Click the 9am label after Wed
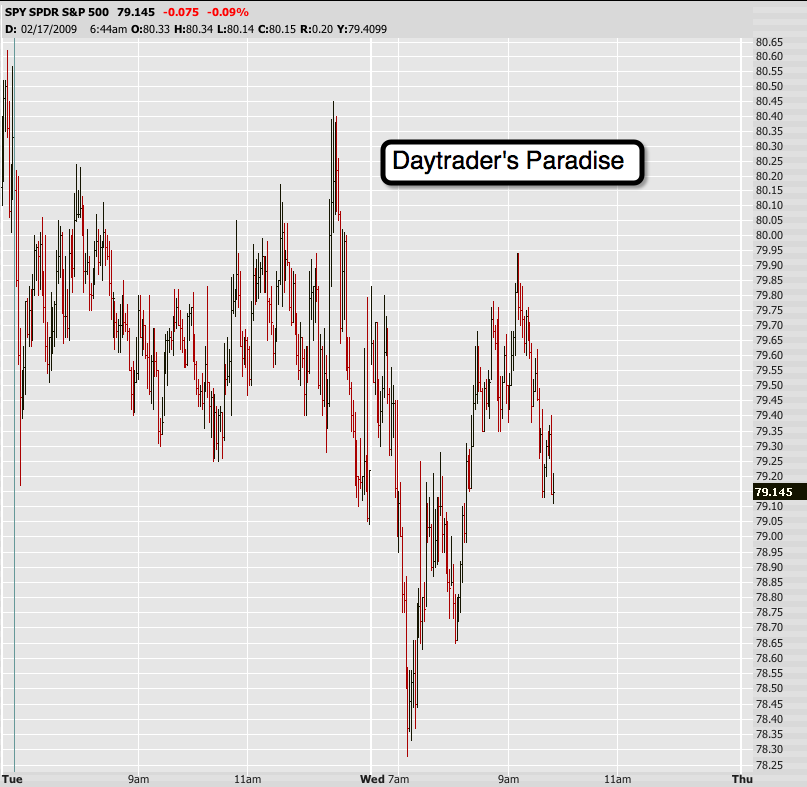This screenshot has width=807, height=787. tap(508, 779)
